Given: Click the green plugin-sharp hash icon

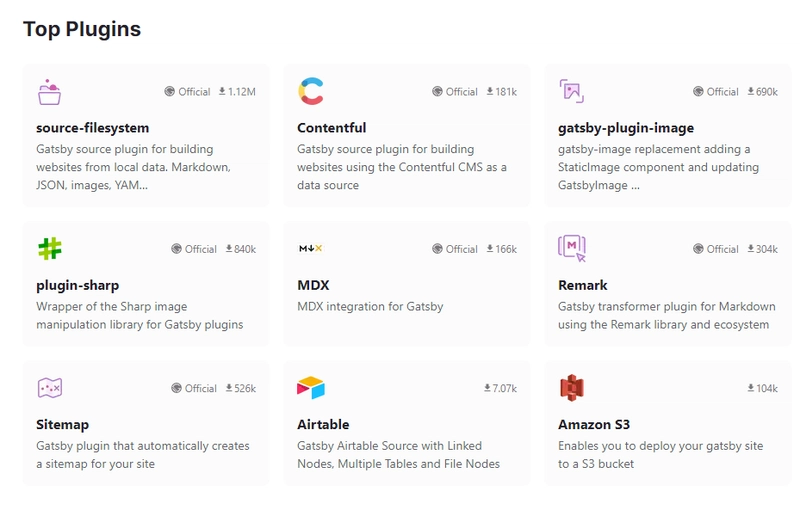Looking at the screenshot, I should 49,249.
